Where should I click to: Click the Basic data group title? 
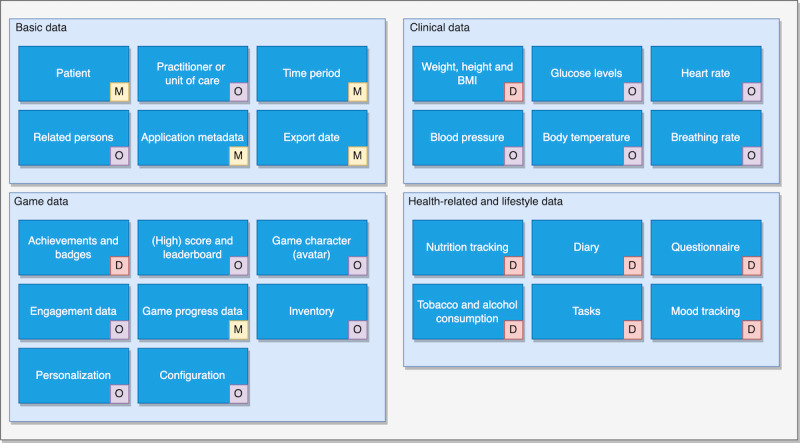pyautogui.click(x=41, y=27)
